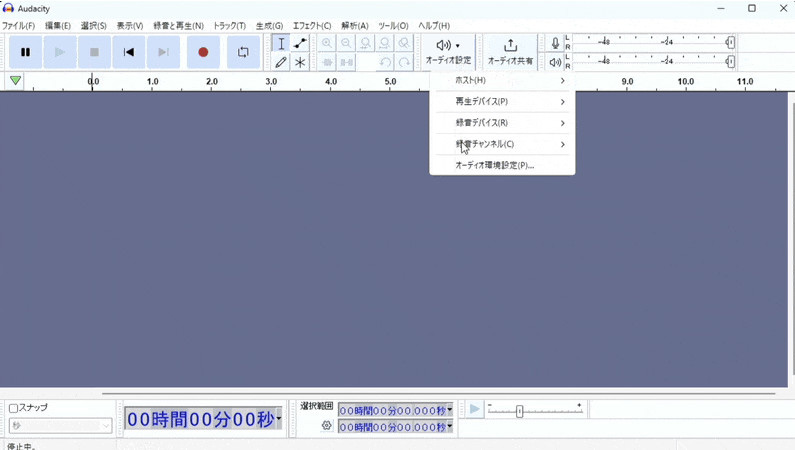Viewport: 795px width, 450px height.
Task: Open the 選択(S) menu
Action: (93, 25)
